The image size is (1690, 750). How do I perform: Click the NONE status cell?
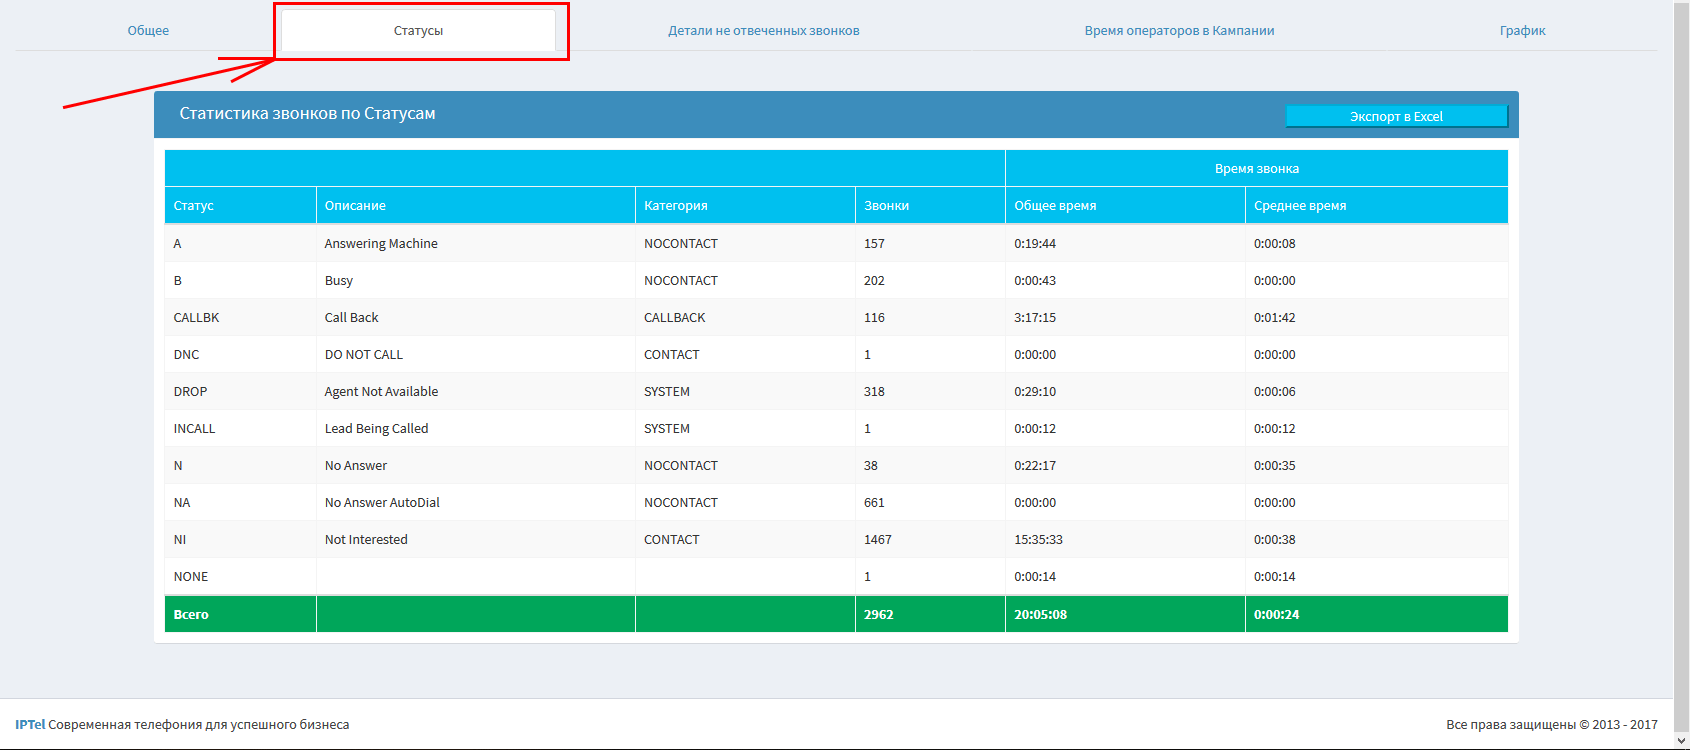240,576
